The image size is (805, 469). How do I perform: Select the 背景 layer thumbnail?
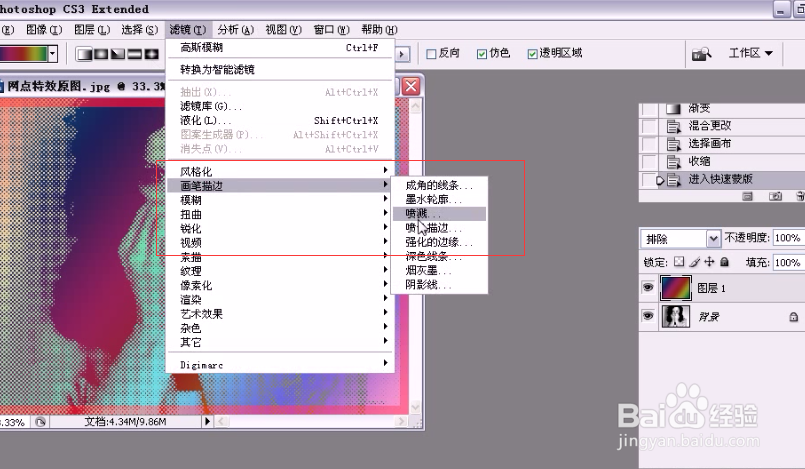pyautogui.click(x=675, y=316)
